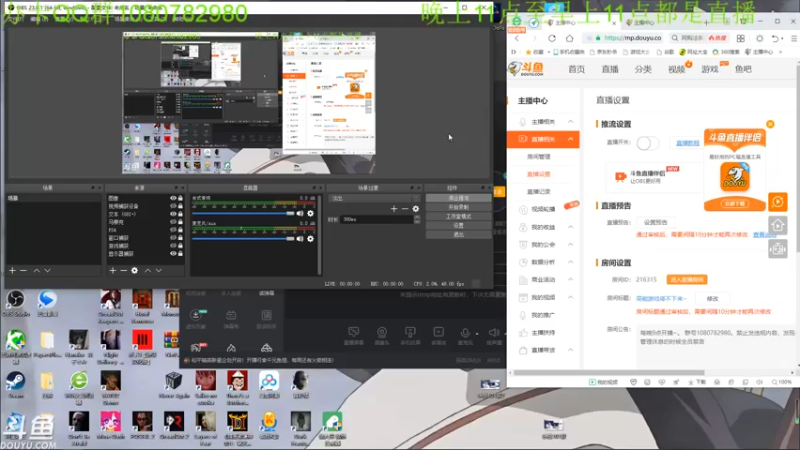
Task: Remove the selected scene in OBS
Action: (x=23, y=270)
